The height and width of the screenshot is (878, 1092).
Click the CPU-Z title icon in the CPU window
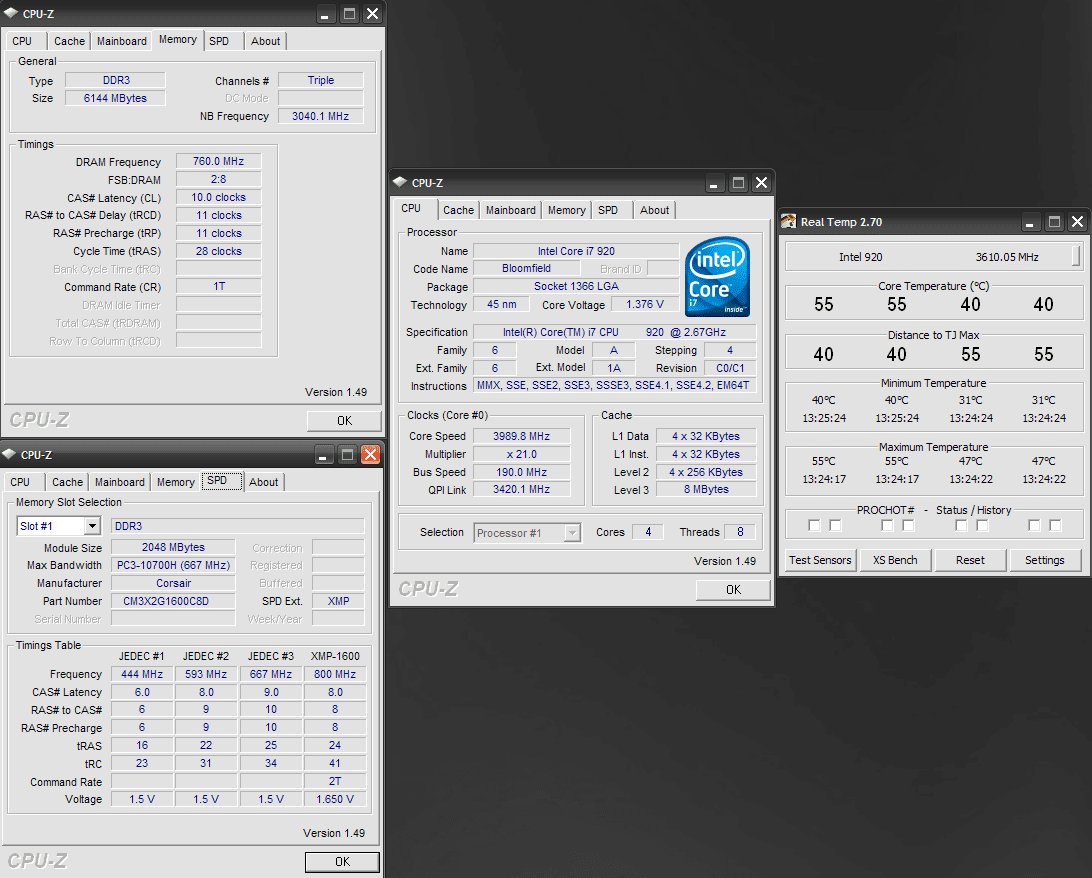coord(400,182)
